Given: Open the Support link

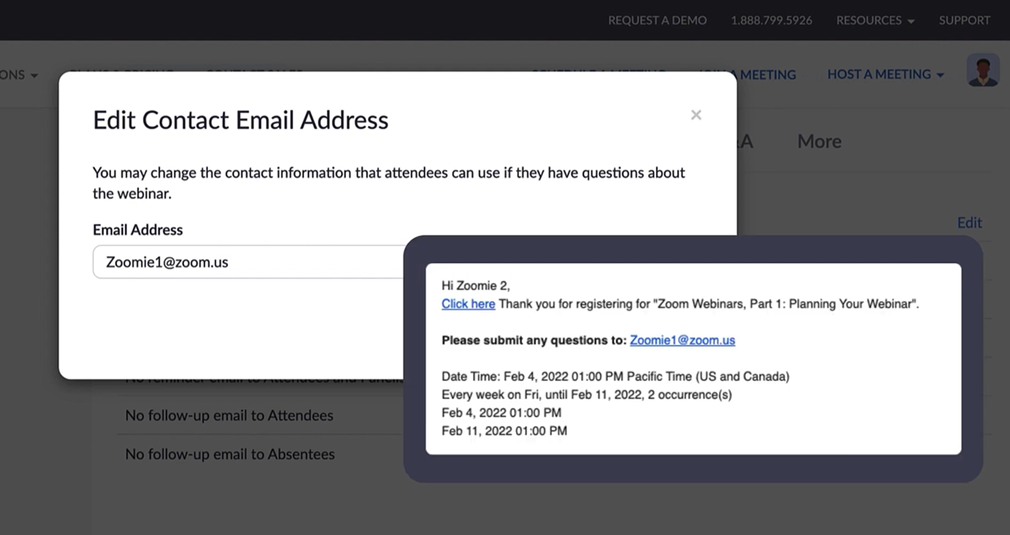Looking at the screenshot, I should pos(964,21).
